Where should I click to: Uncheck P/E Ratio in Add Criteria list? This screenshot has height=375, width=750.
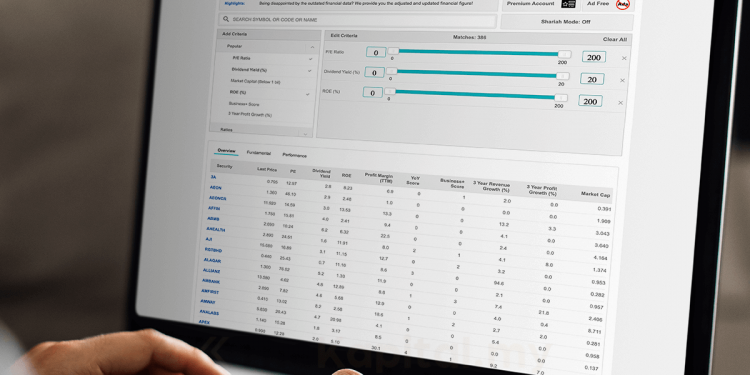click(310, 59)
